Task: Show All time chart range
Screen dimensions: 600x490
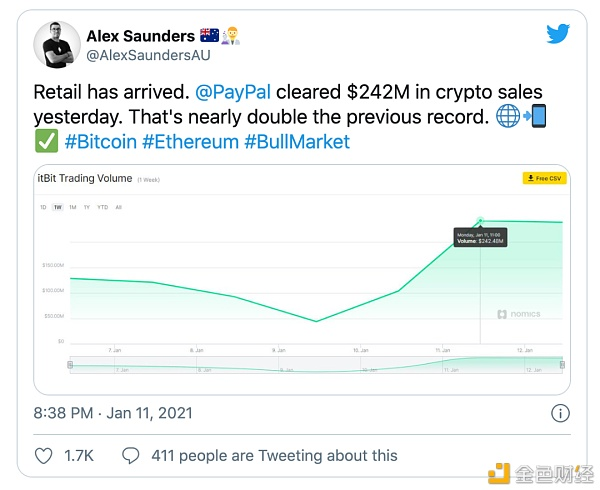Action: pyautogui.click(x=118, y=207)
